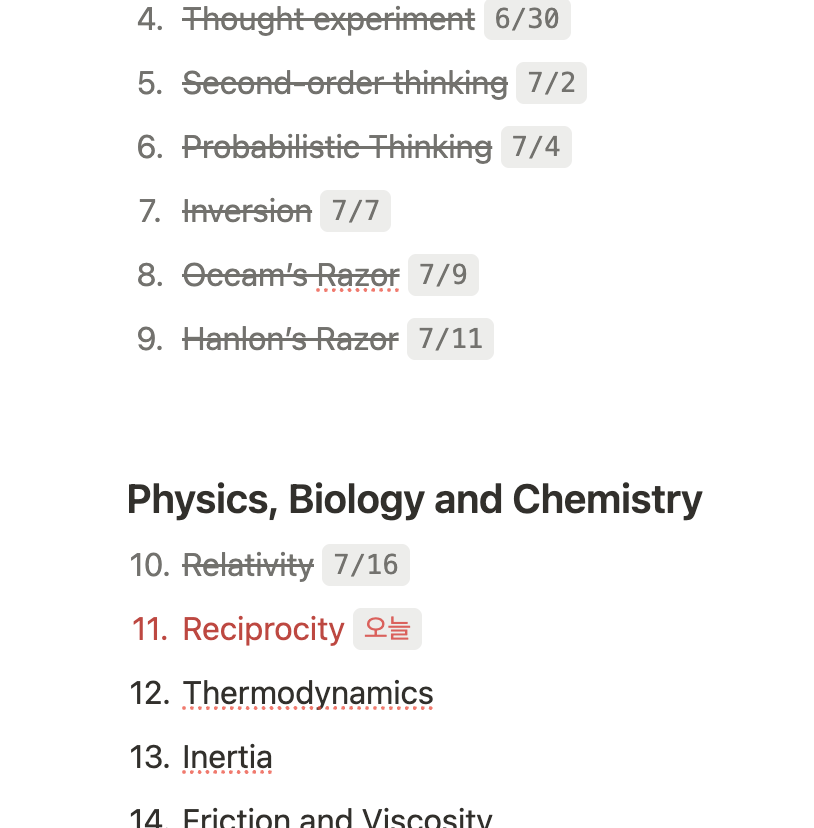Click the "Thermodynamics" list item
This screenshot has width=814, height=828.
click(x=308, y=693)
